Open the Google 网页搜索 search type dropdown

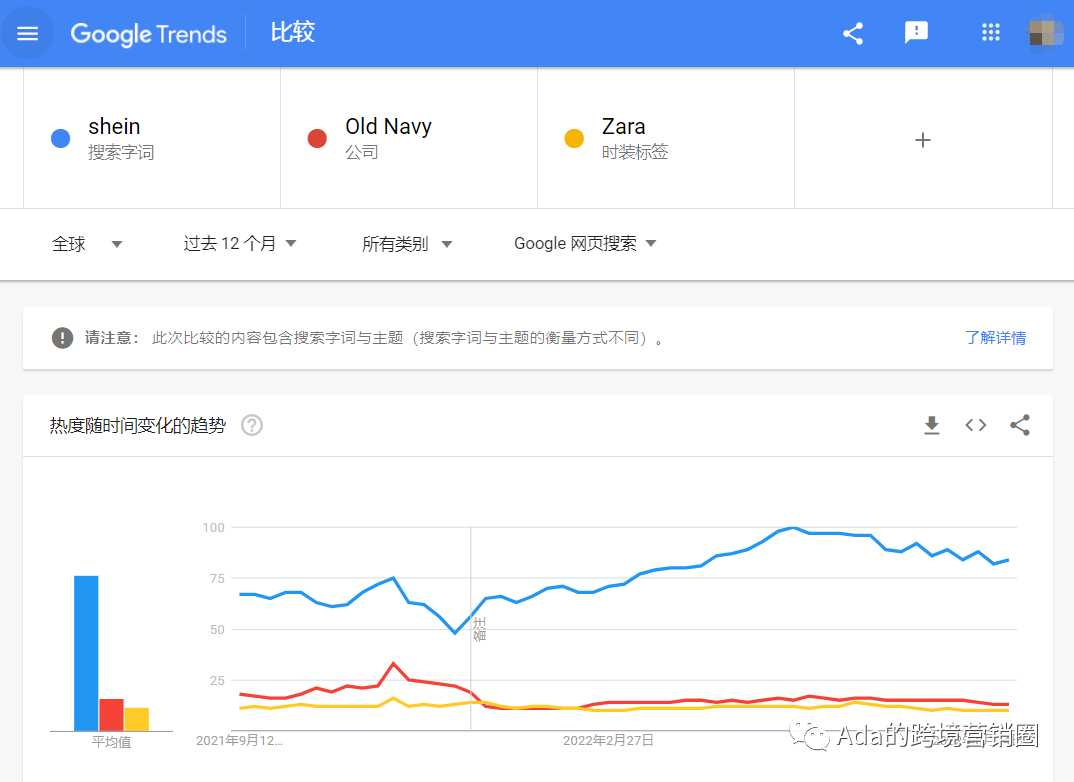coord(585,244)
